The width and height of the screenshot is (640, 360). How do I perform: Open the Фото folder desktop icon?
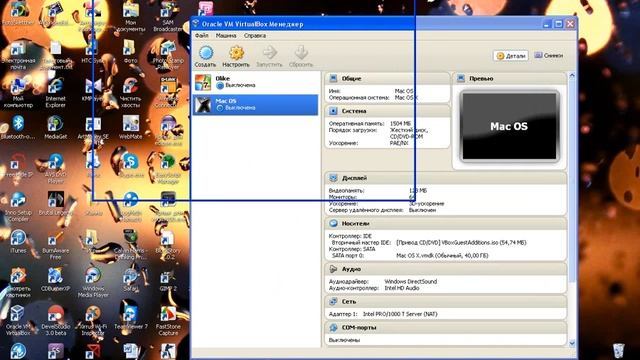click(x=130, y=52)
